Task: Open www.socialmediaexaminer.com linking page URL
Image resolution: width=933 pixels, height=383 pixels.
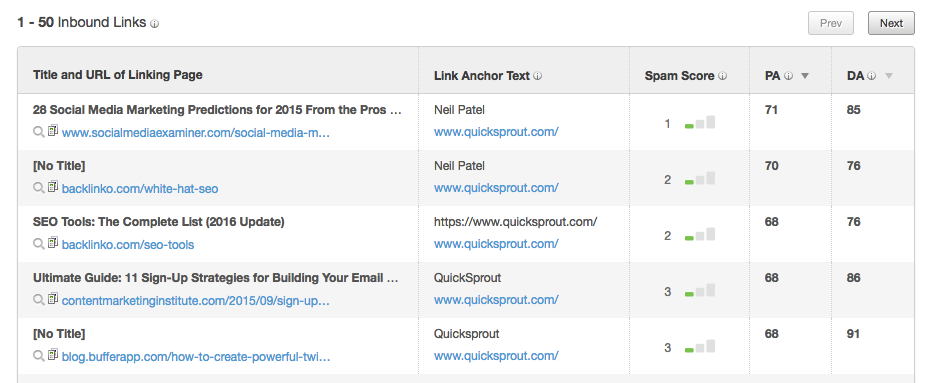Action: click(196, 133)
